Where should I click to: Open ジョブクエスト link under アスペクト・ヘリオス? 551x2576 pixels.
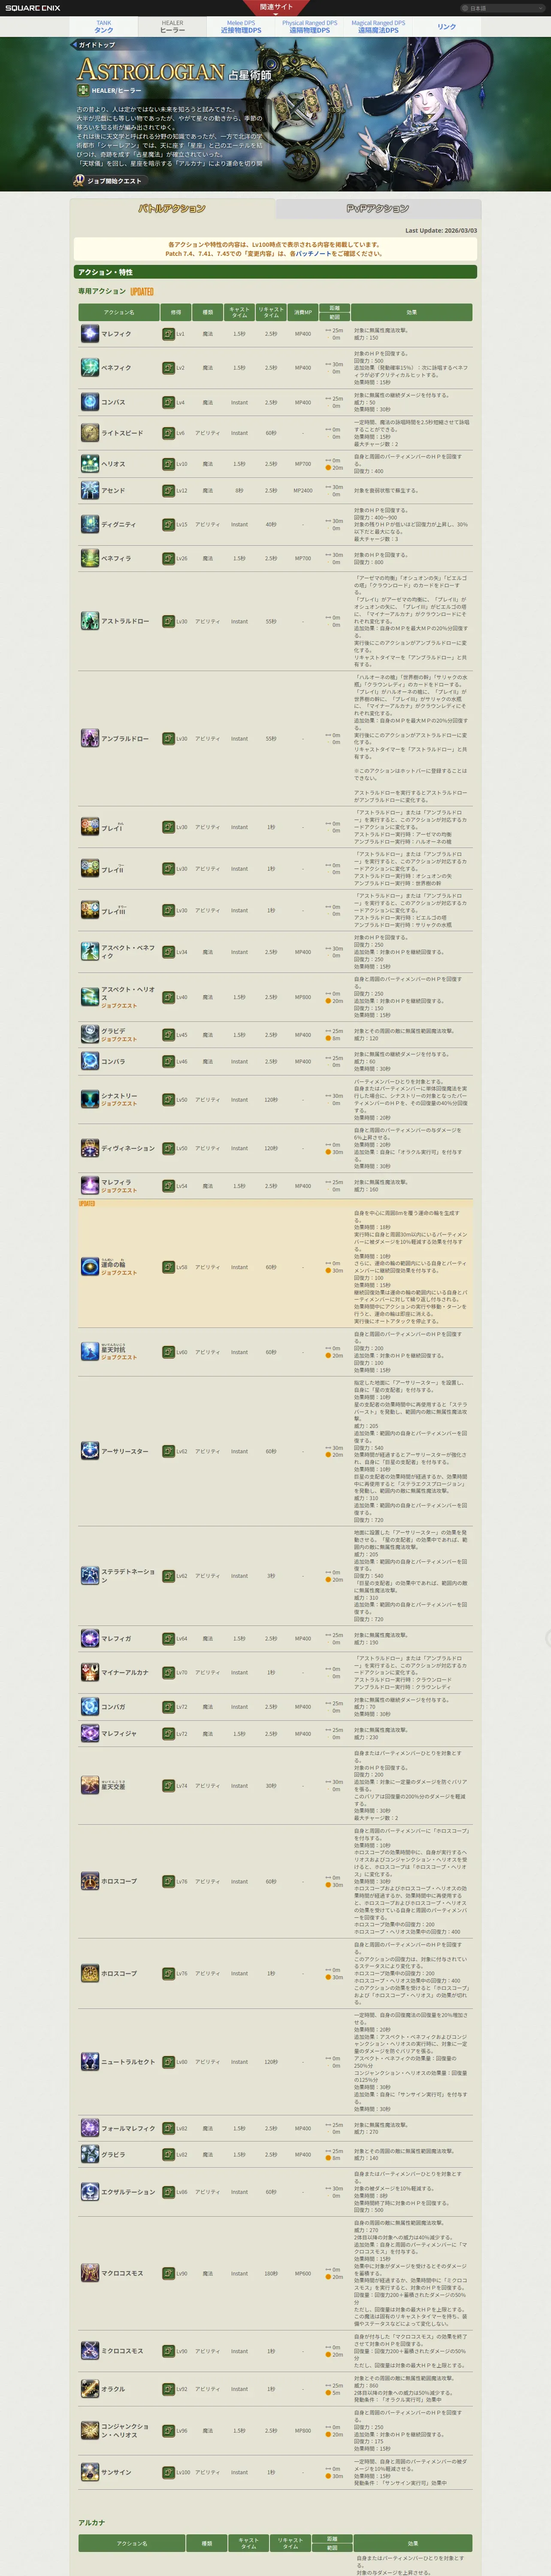[x=119, y=1005]
